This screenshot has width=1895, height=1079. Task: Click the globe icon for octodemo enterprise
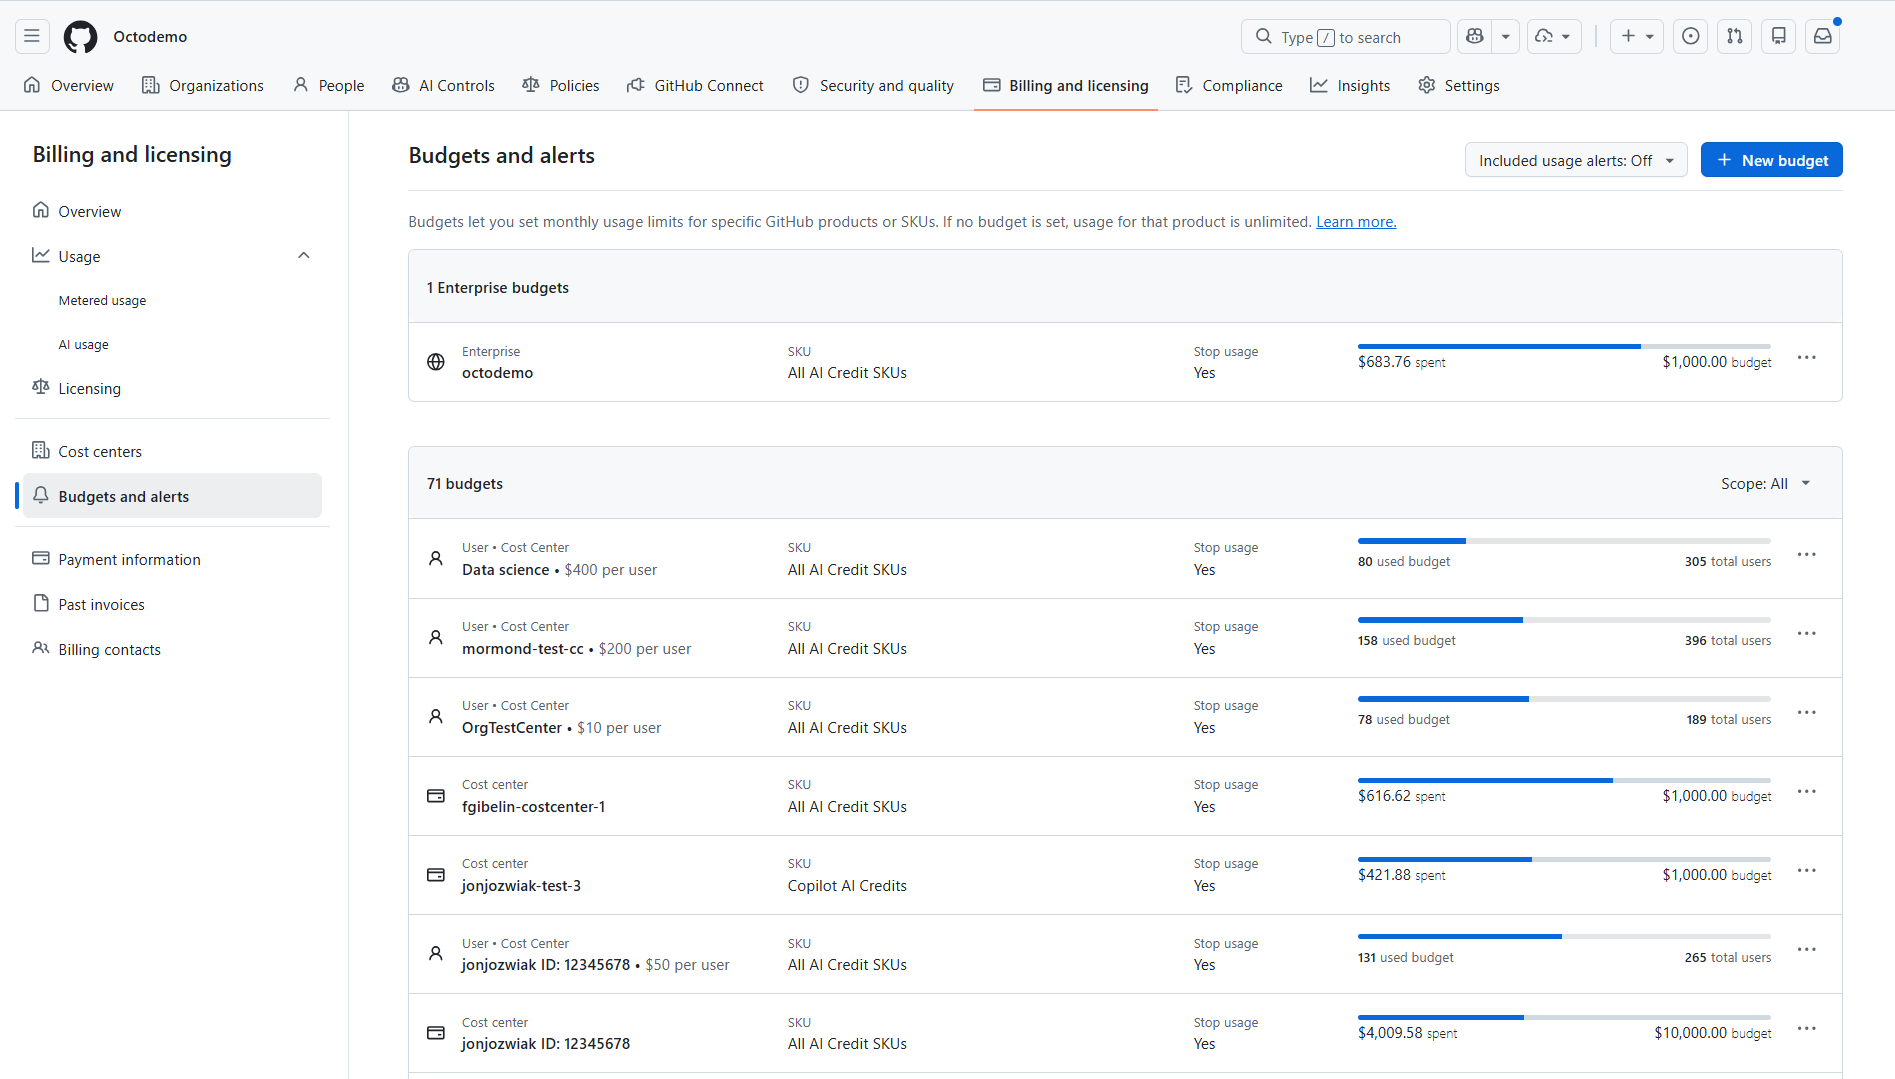click(436, 362)
